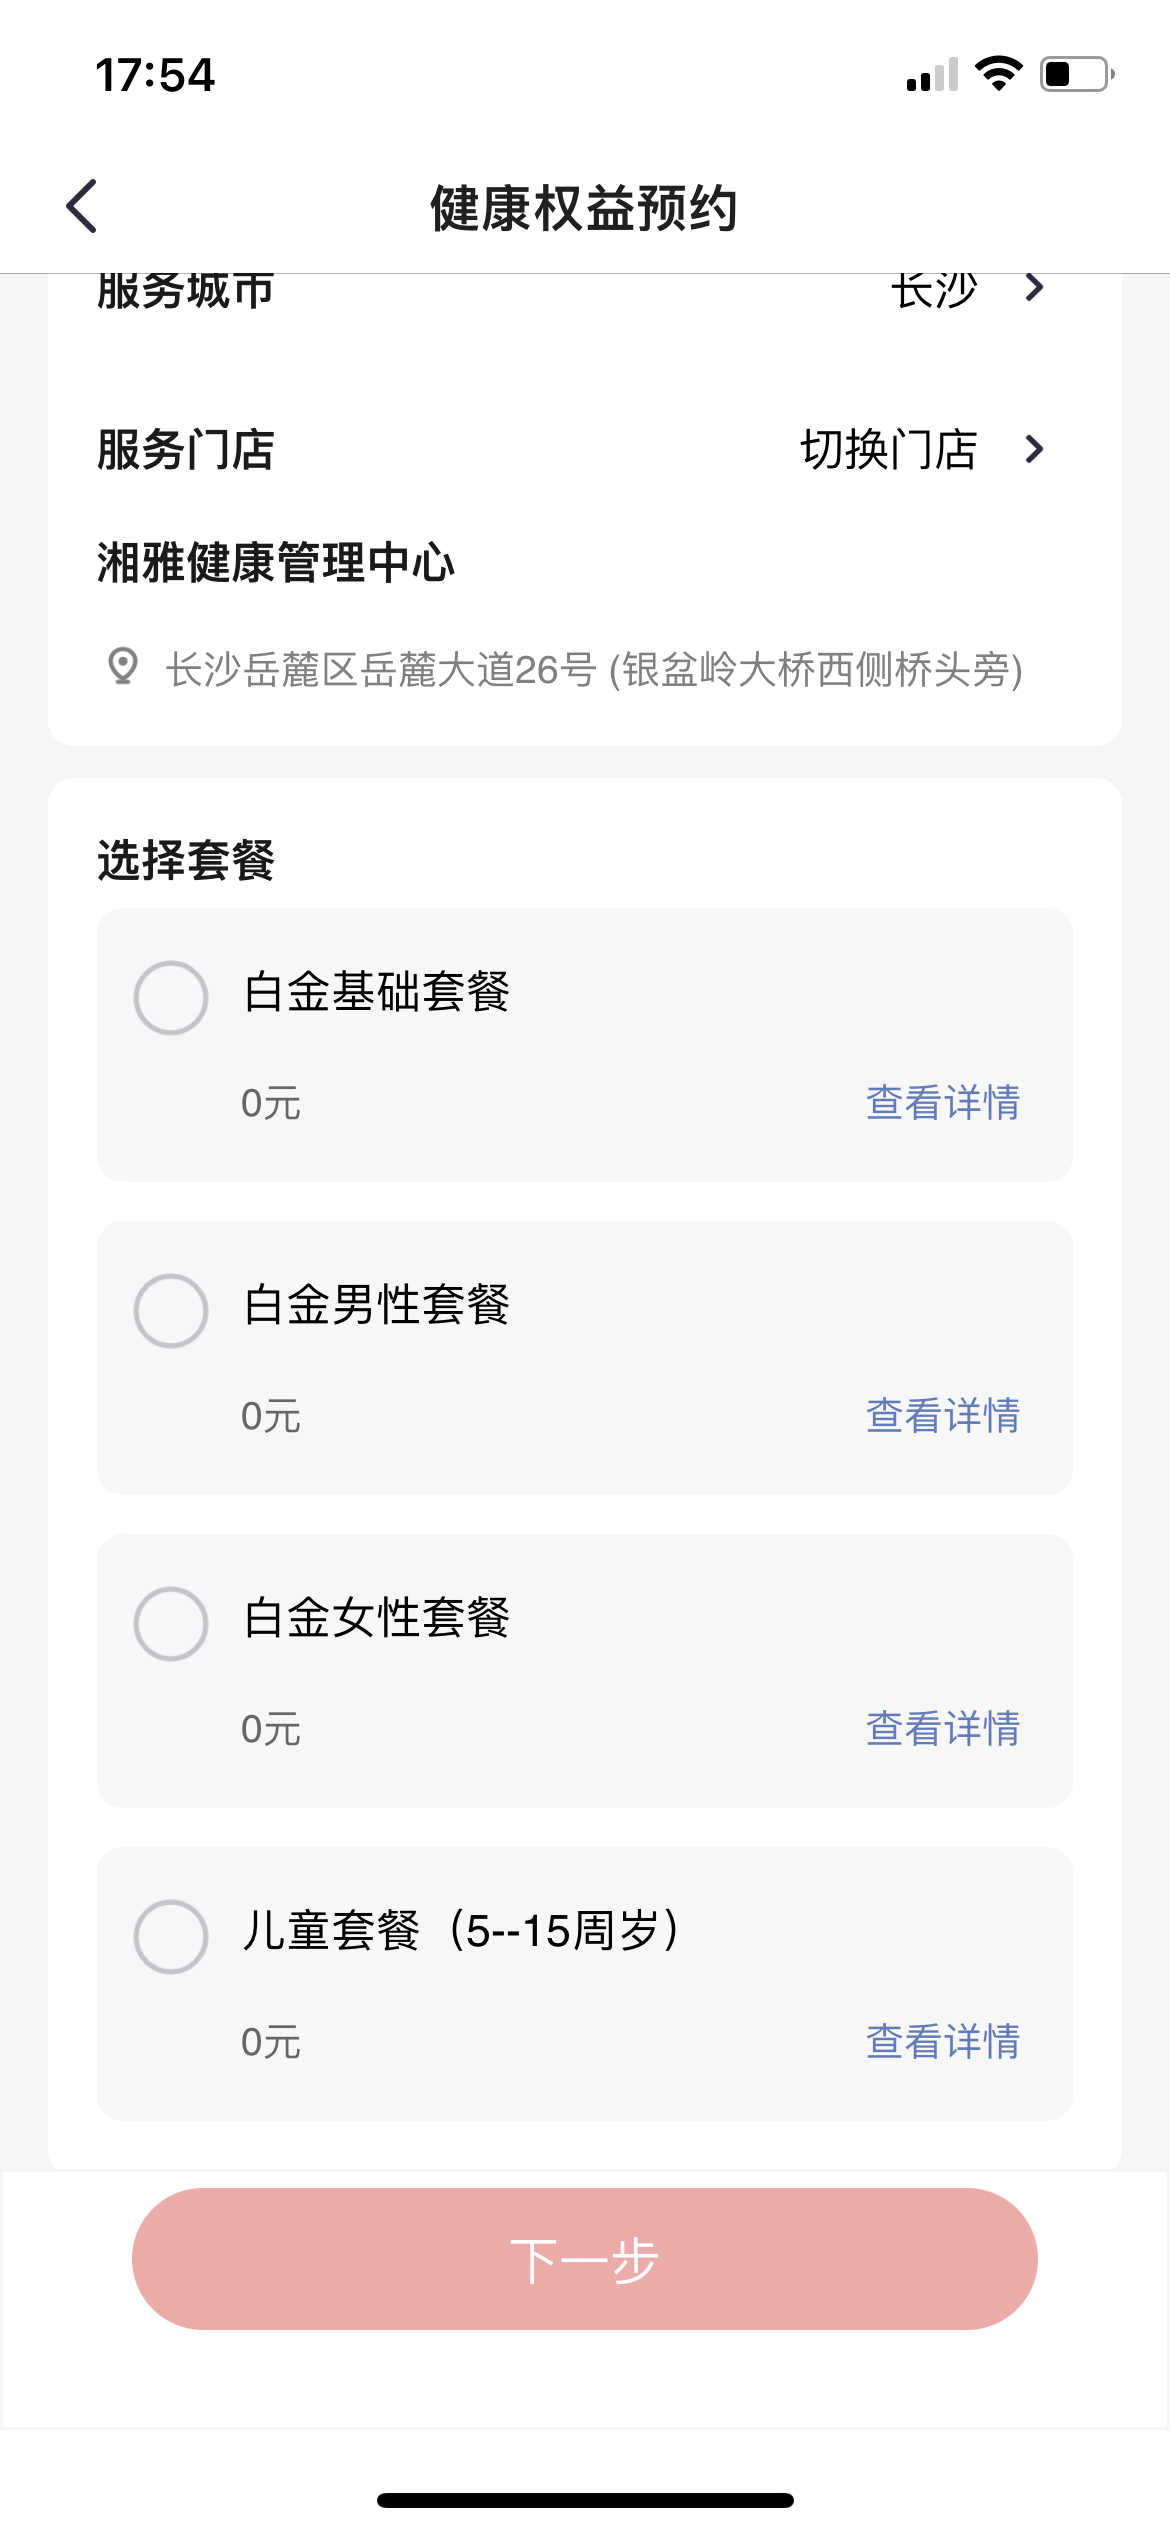Tap the 下一步 button
Image resolution: width=1170 pixels, height=2532 pixels.
[585, 2259]
